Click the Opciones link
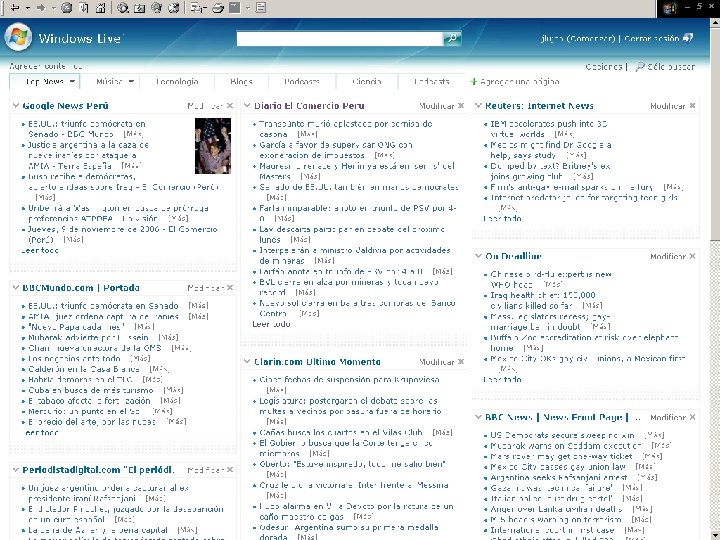 click(604, 67)
